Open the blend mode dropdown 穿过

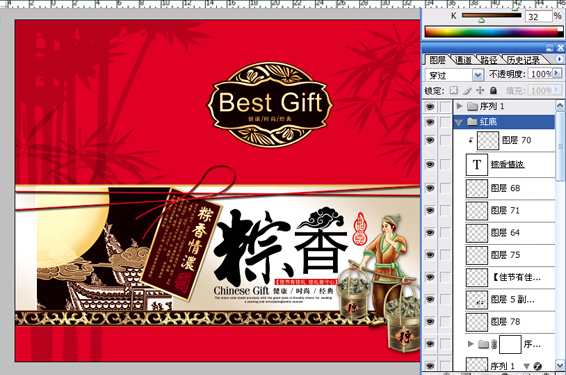click(454, 75)
